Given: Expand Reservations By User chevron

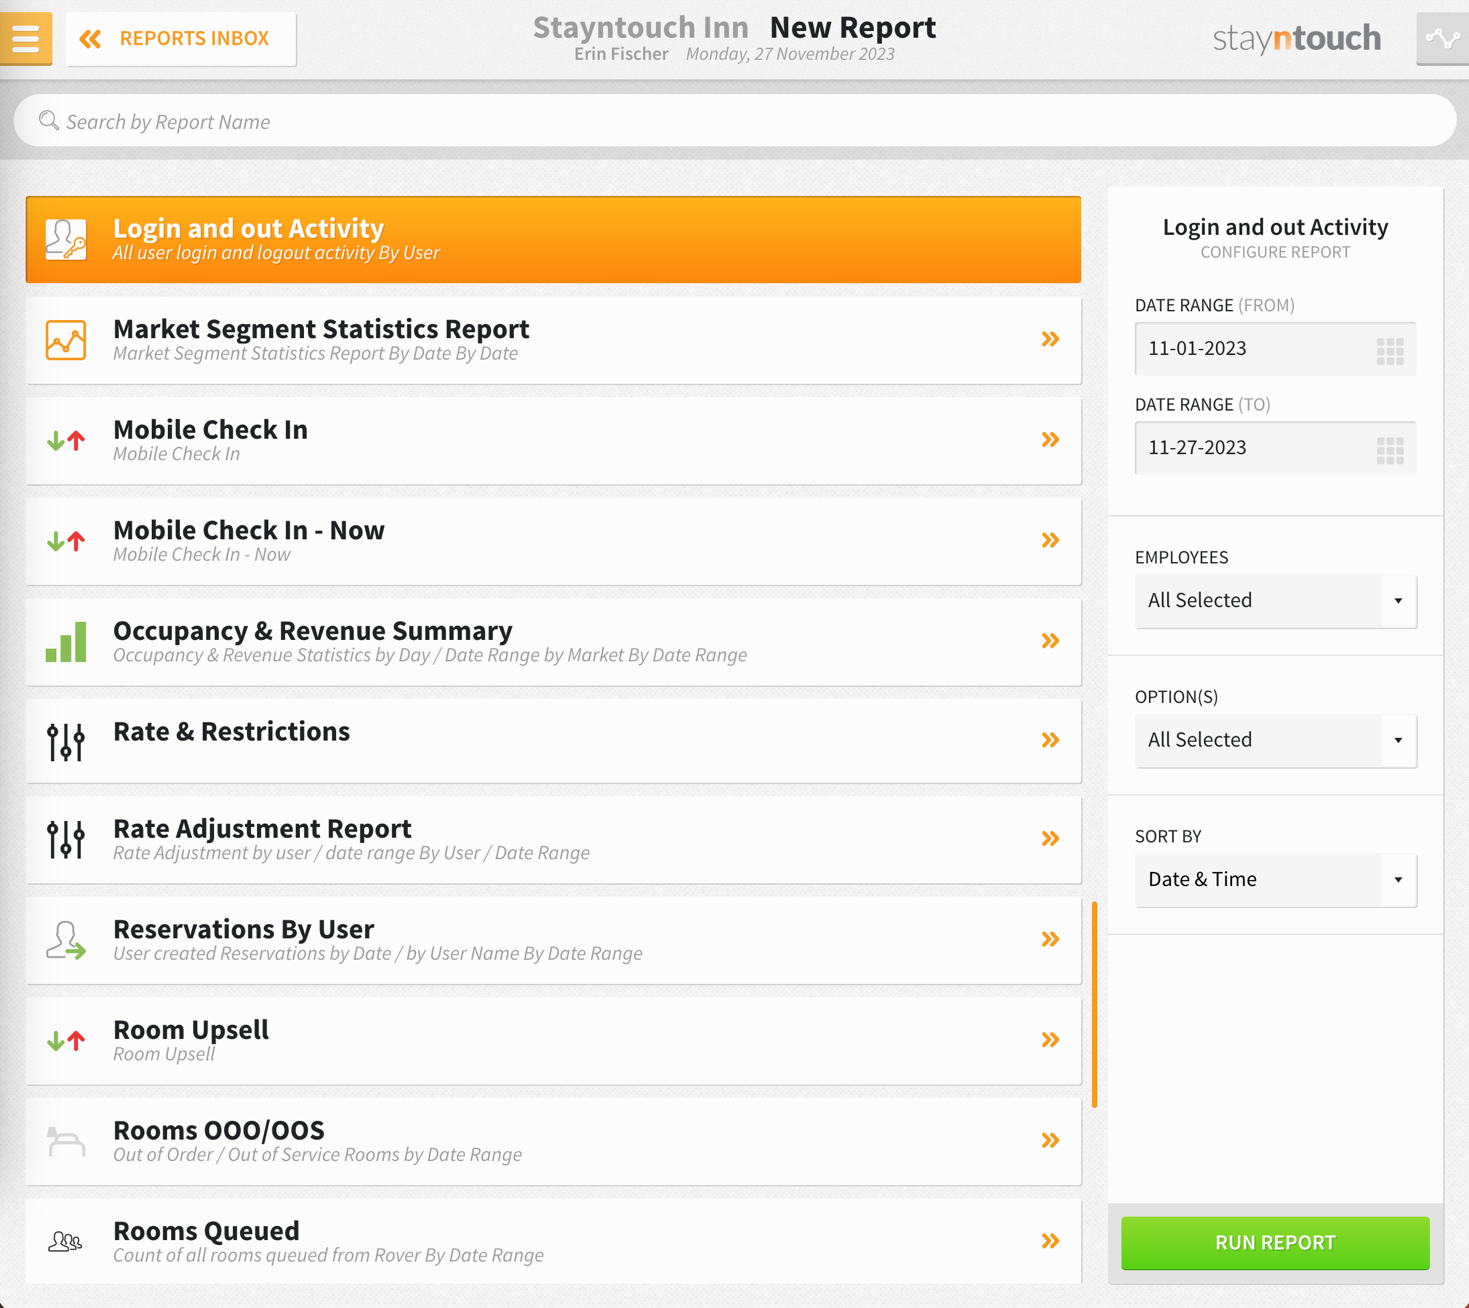Looking at the screenshot, I should coord(1050,939).
